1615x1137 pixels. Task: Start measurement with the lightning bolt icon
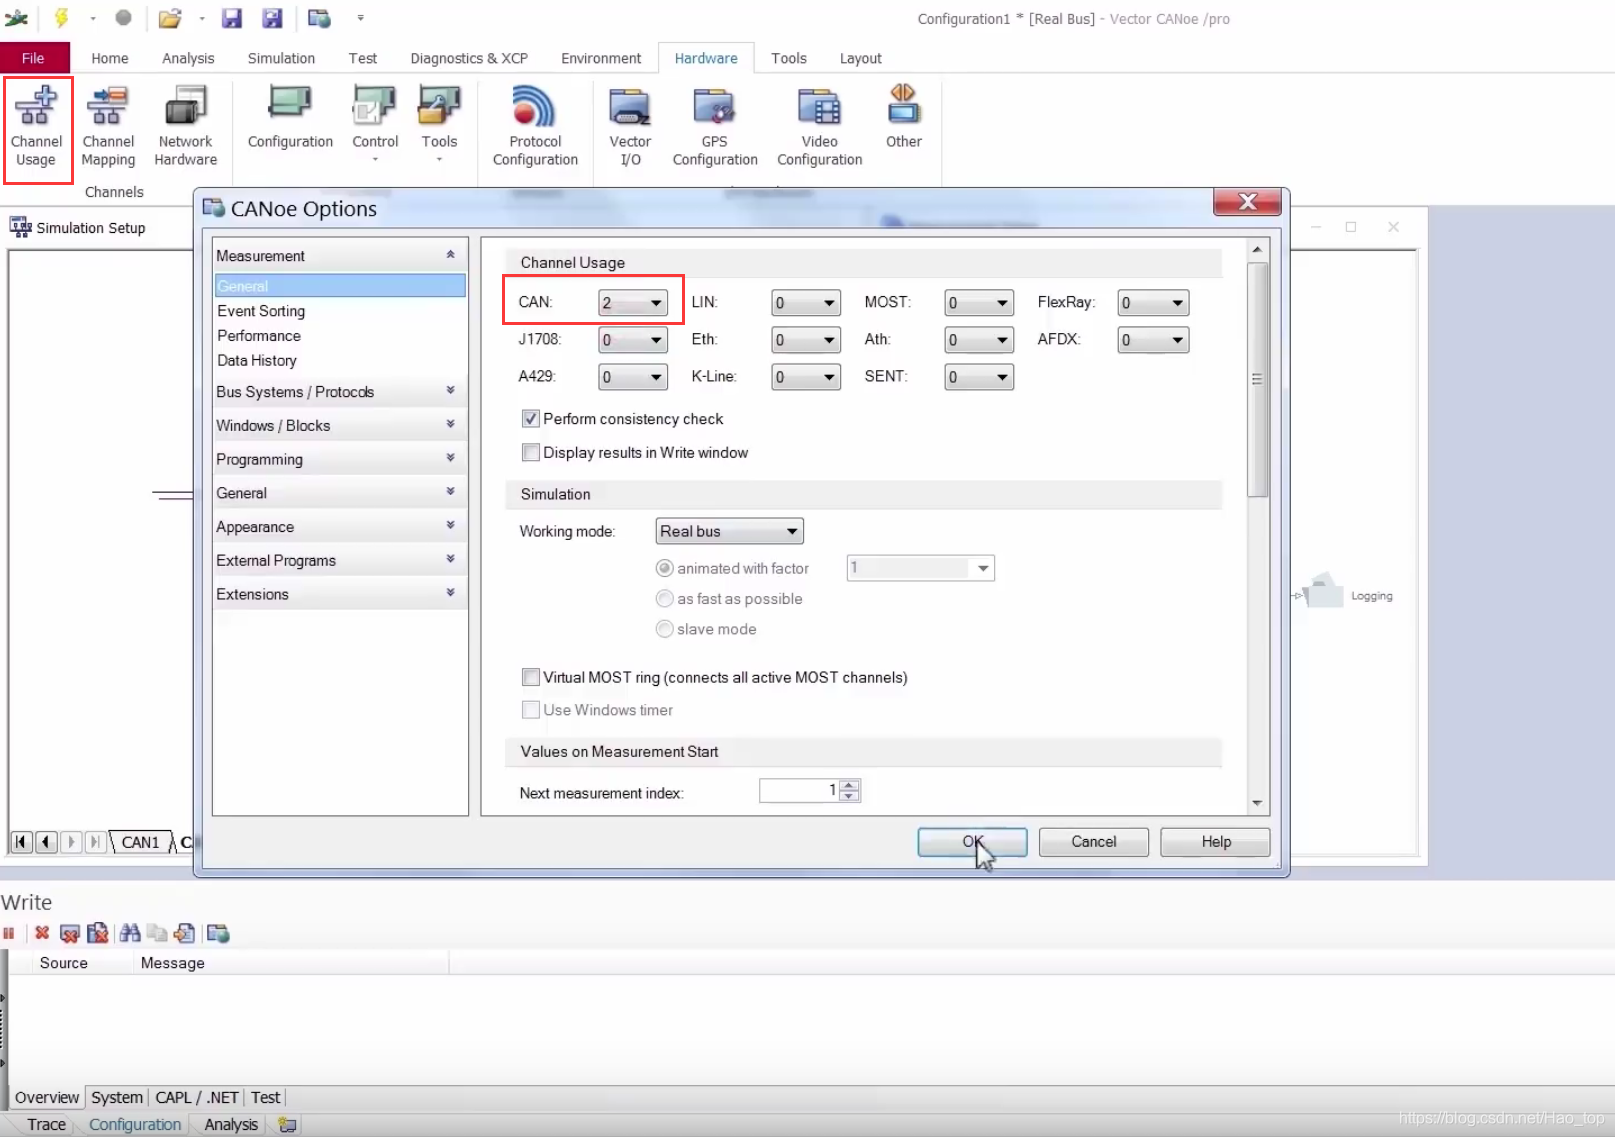pos(61,18)
